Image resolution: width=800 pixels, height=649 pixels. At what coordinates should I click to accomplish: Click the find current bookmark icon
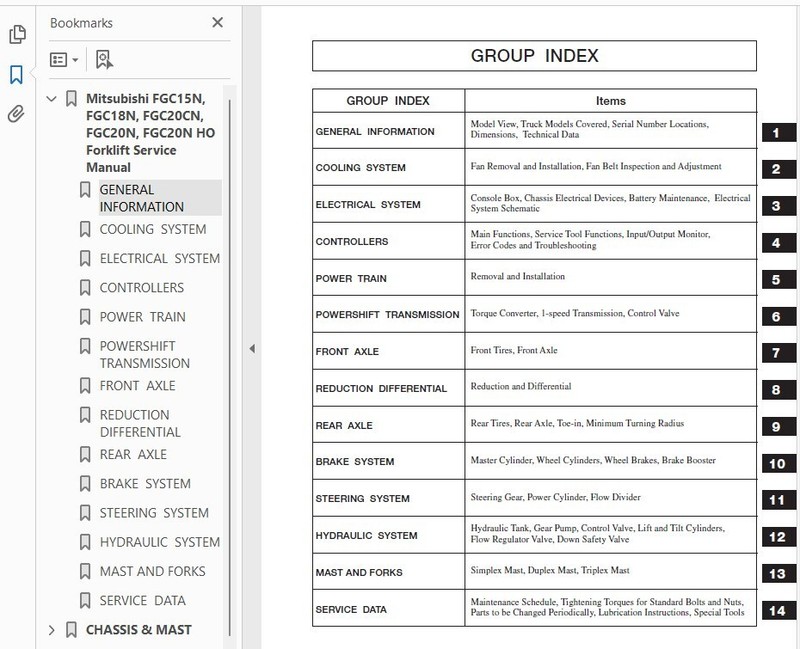tap(104, 60)
